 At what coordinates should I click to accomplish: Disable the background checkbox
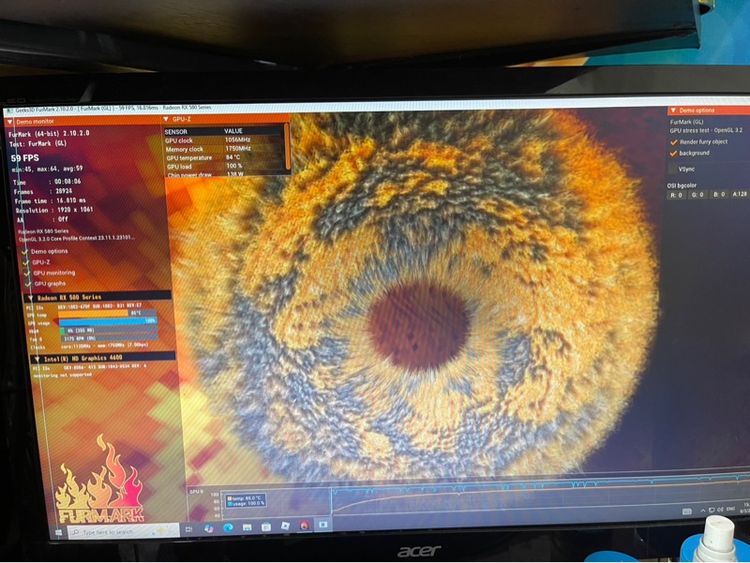click(x=672, y=153)
